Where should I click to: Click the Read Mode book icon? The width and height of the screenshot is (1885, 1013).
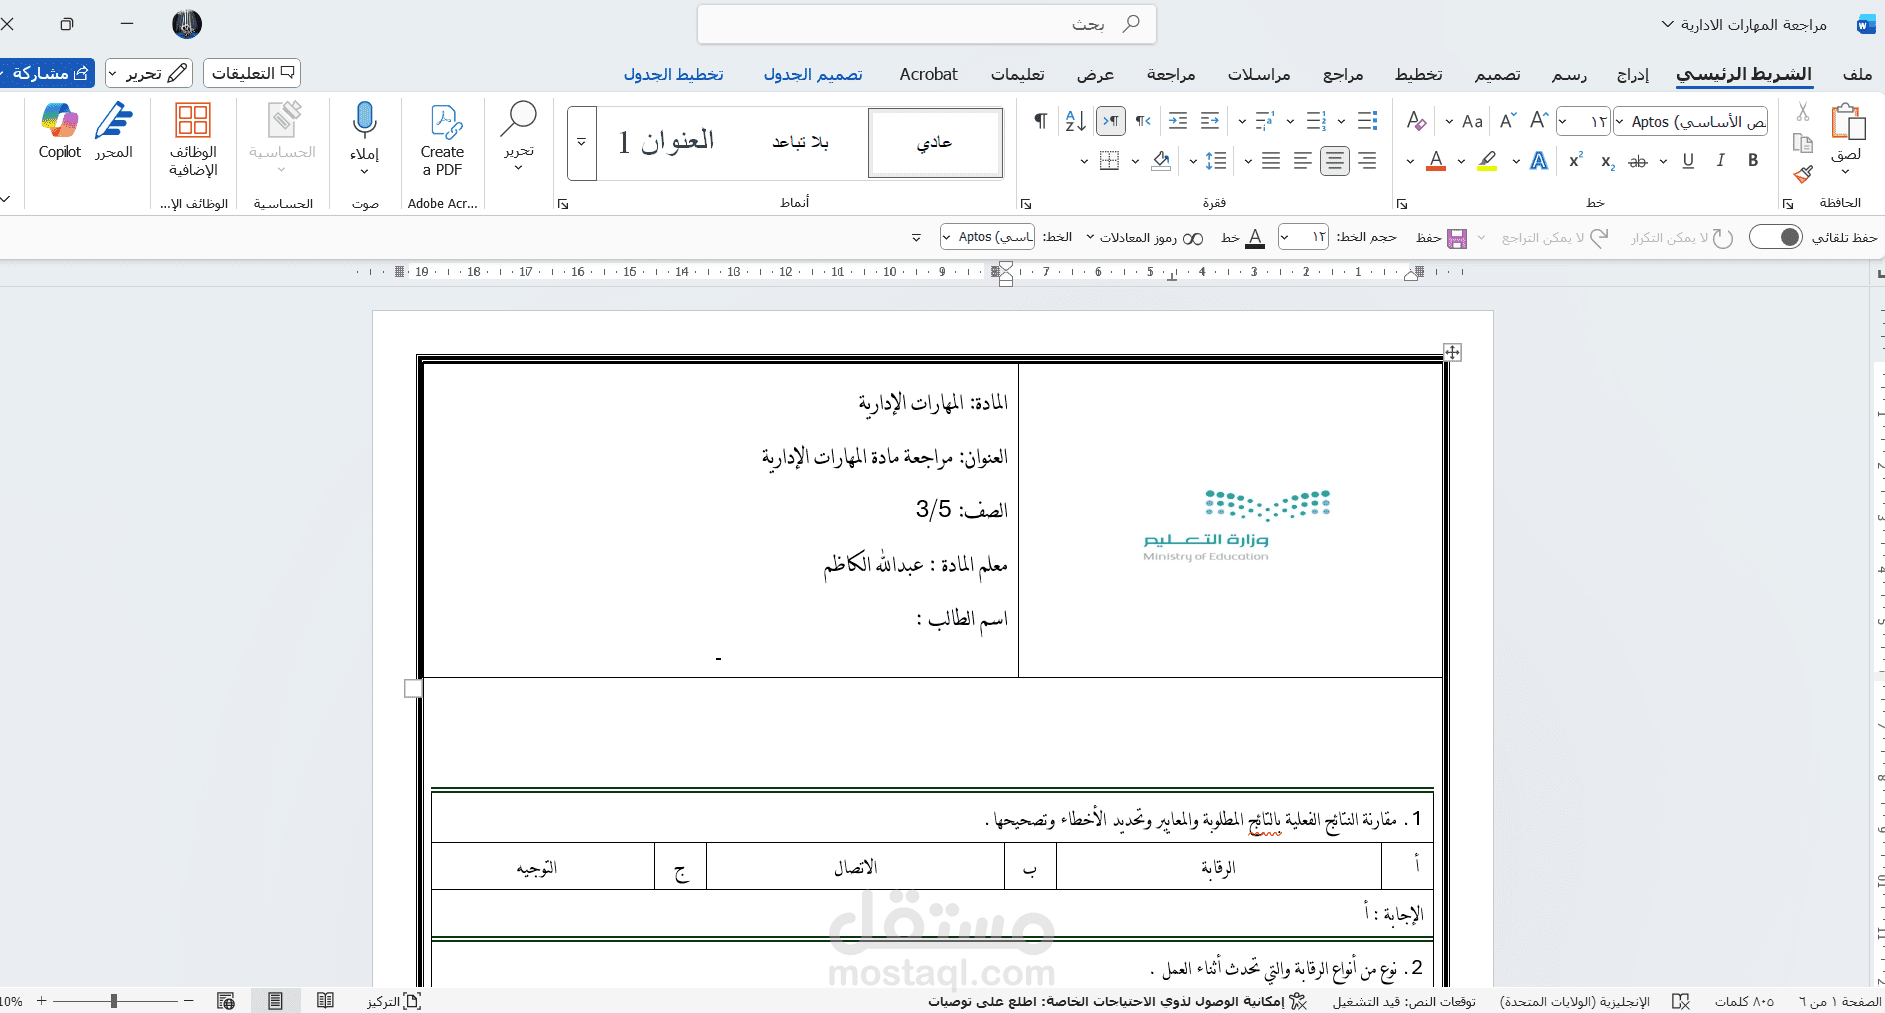pyautogui.click(x=325, y=1001)
